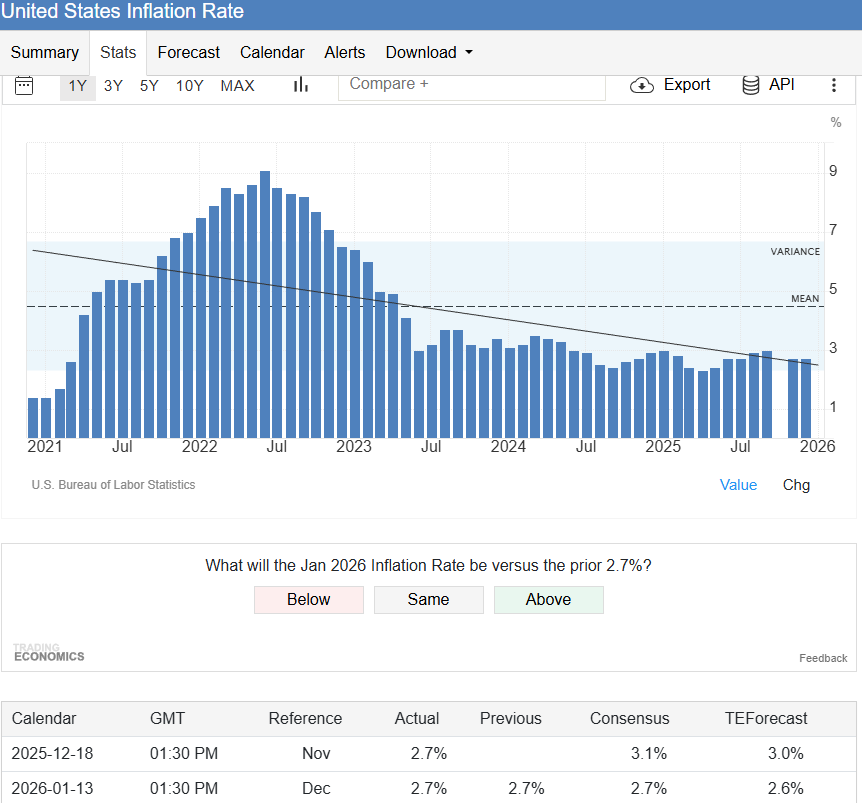Expand the Download dropdown menu

(x=429, y=52)
